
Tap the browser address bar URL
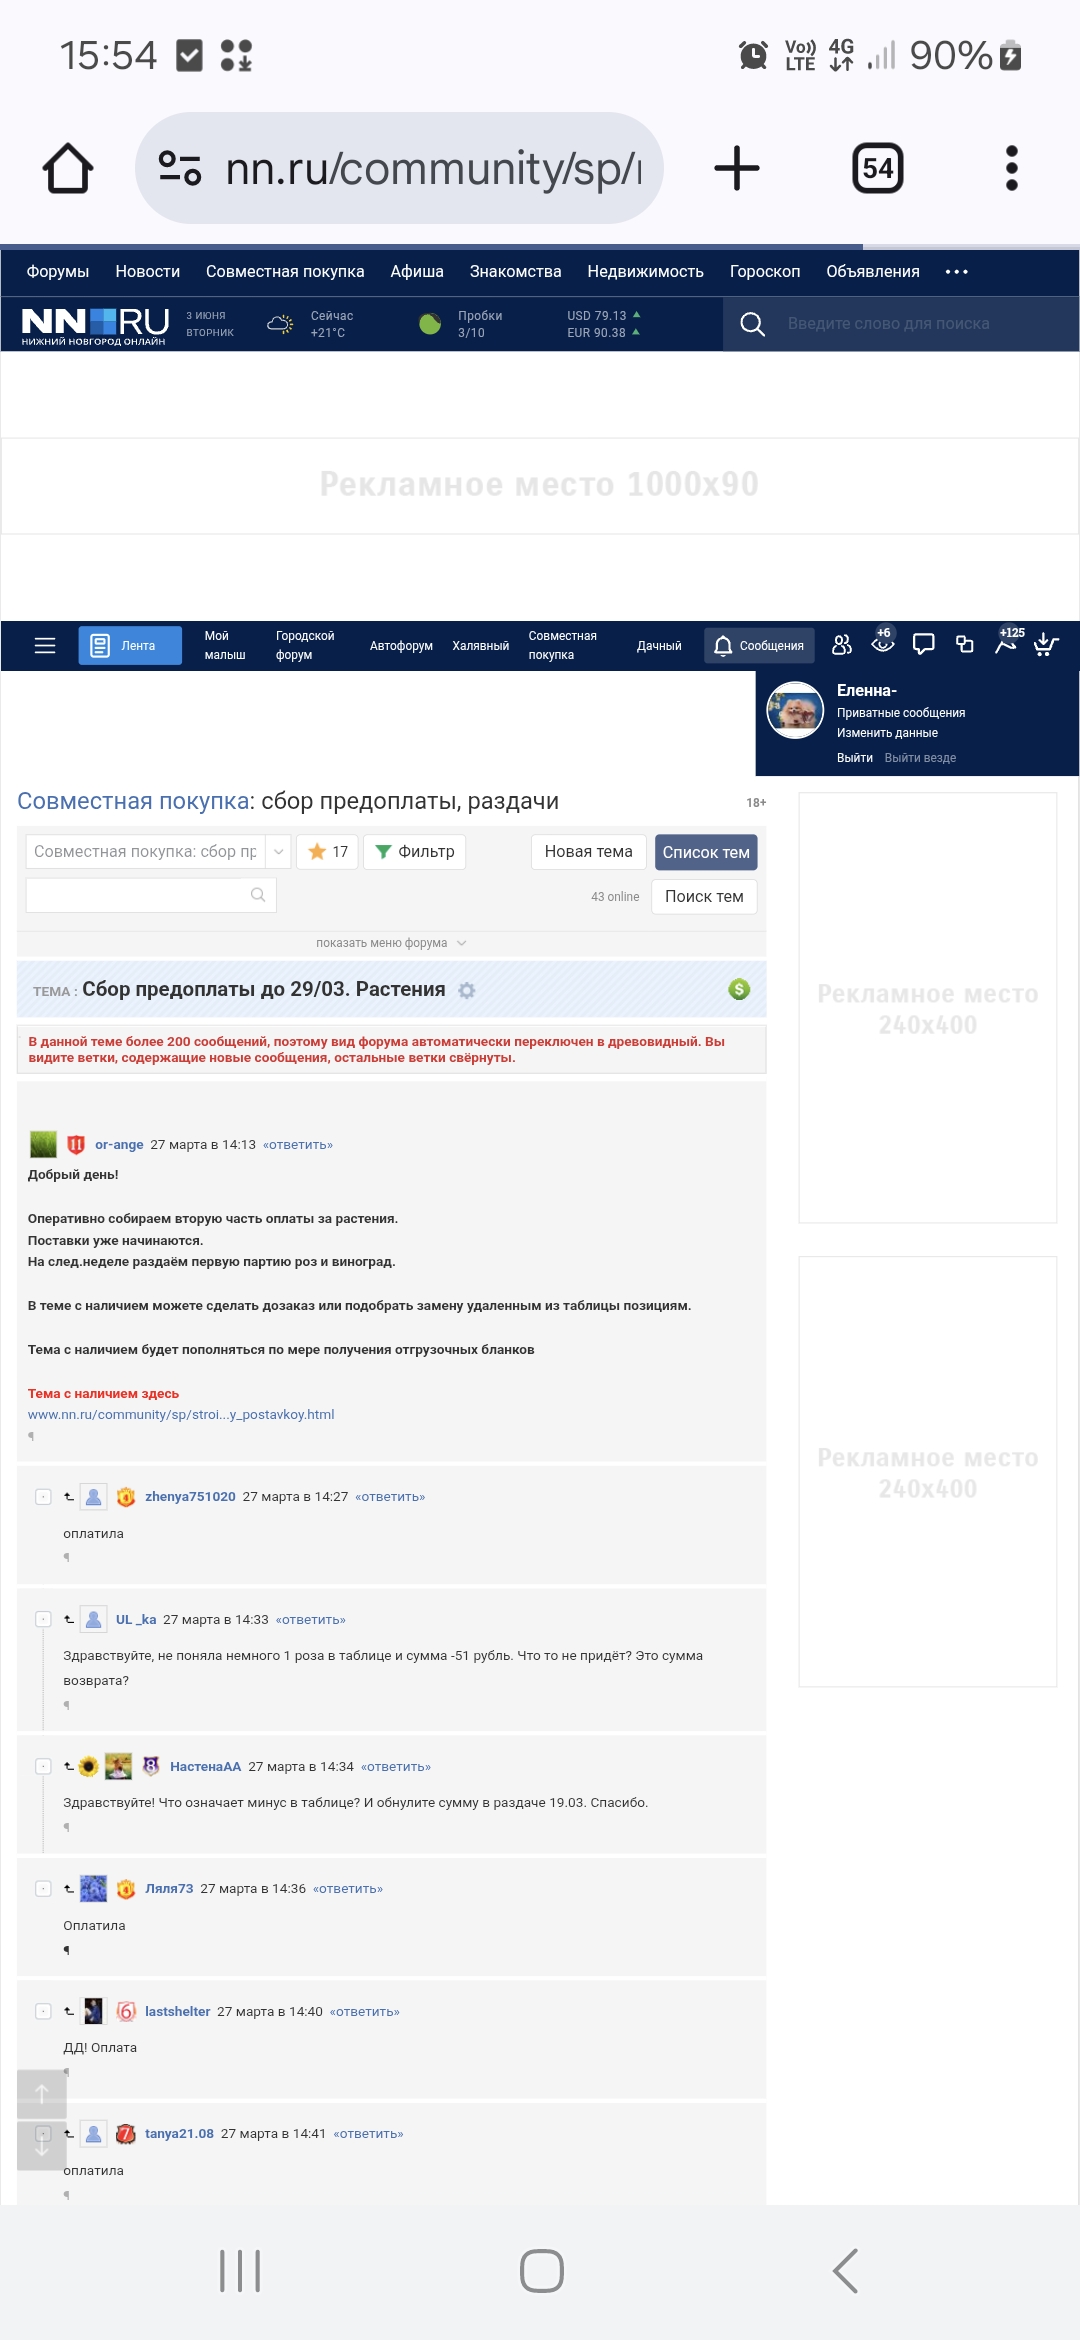tap(432, 168)
